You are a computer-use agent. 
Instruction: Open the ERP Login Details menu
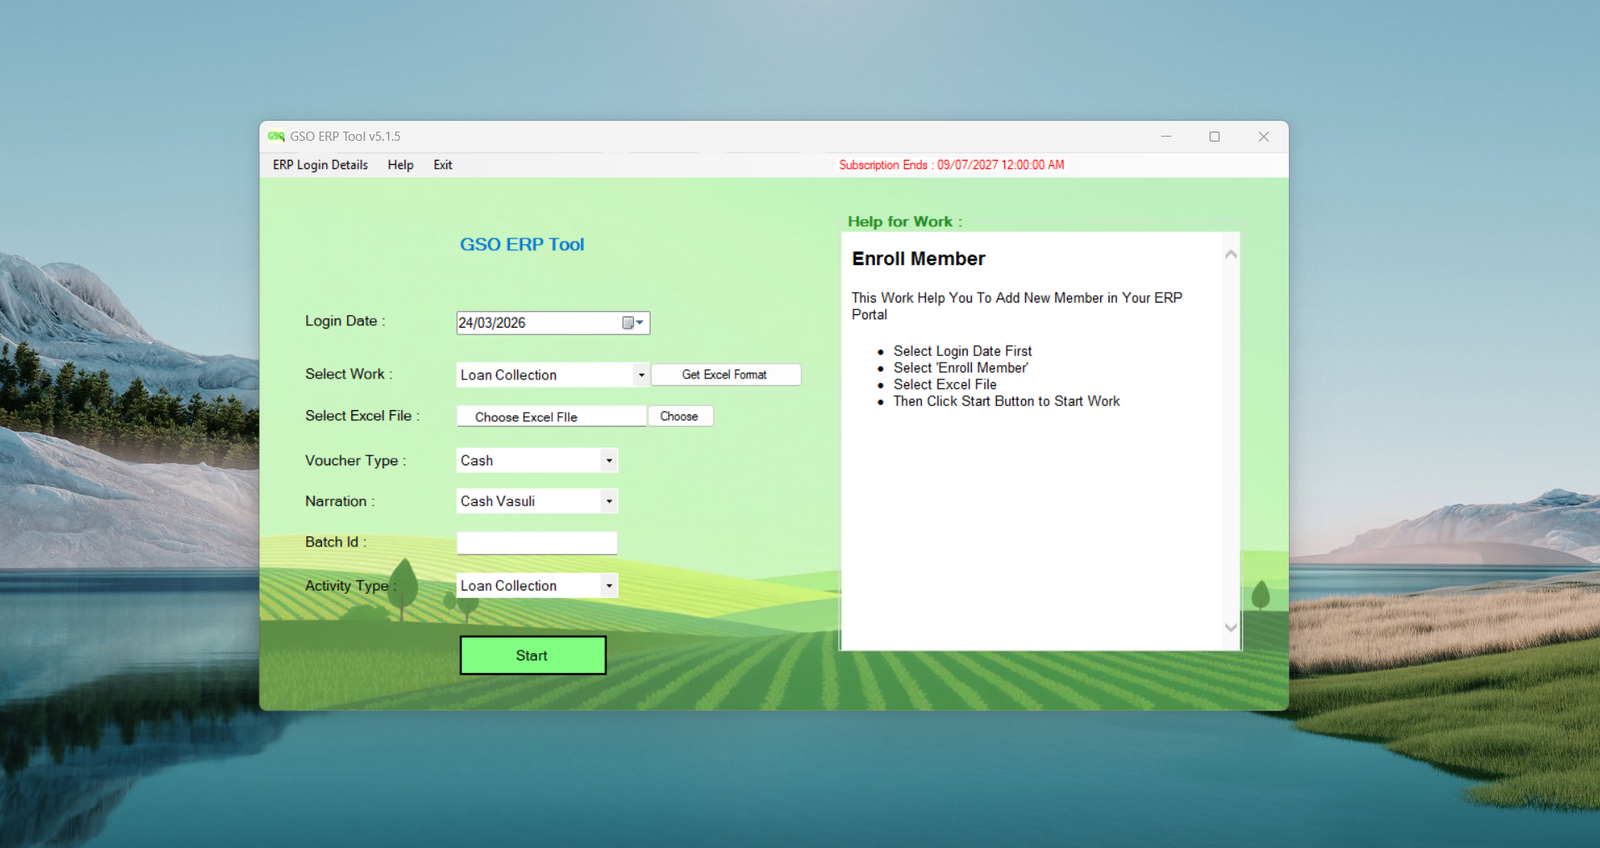[320, 165]
